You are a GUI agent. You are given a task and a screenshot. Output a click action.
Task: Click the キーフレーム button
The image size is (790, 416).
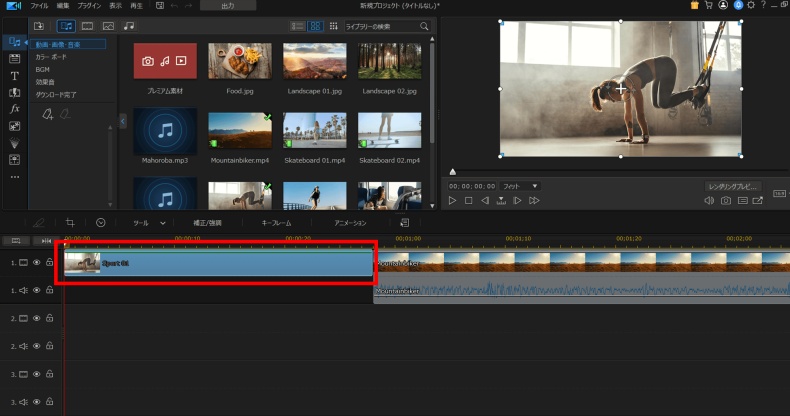pos(276,223)
